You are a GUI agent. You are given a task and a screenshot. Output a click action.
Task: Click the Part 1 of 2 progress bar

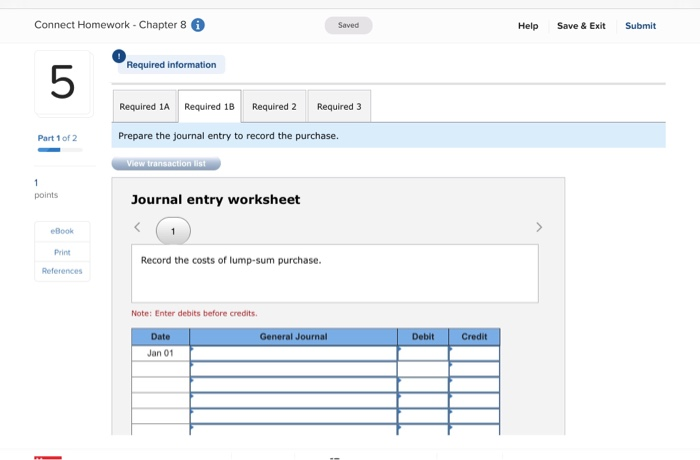pyautogui.click(x=60, y=150)
